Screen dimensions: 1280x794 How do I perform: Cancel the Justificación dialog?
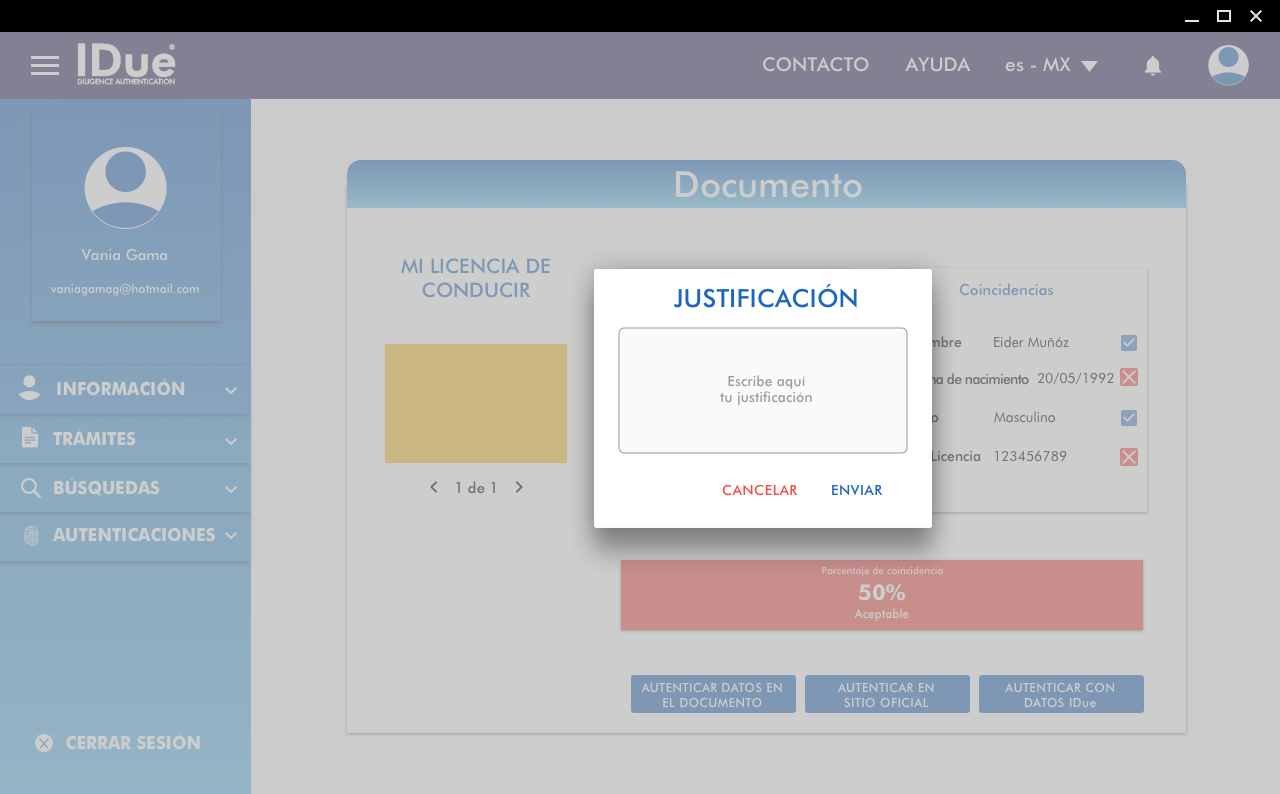click(760, 490)
